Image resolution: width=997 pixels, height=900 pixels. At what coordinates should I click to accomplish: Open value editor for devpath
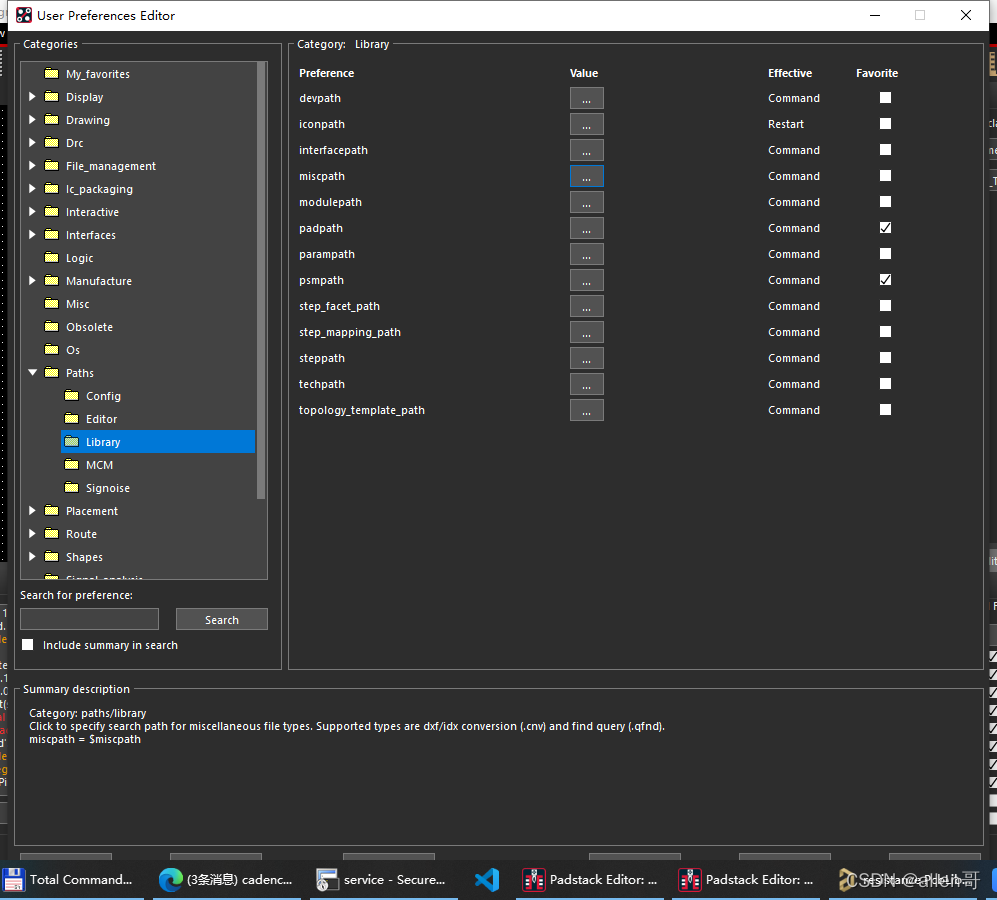(x=586, y=99)
